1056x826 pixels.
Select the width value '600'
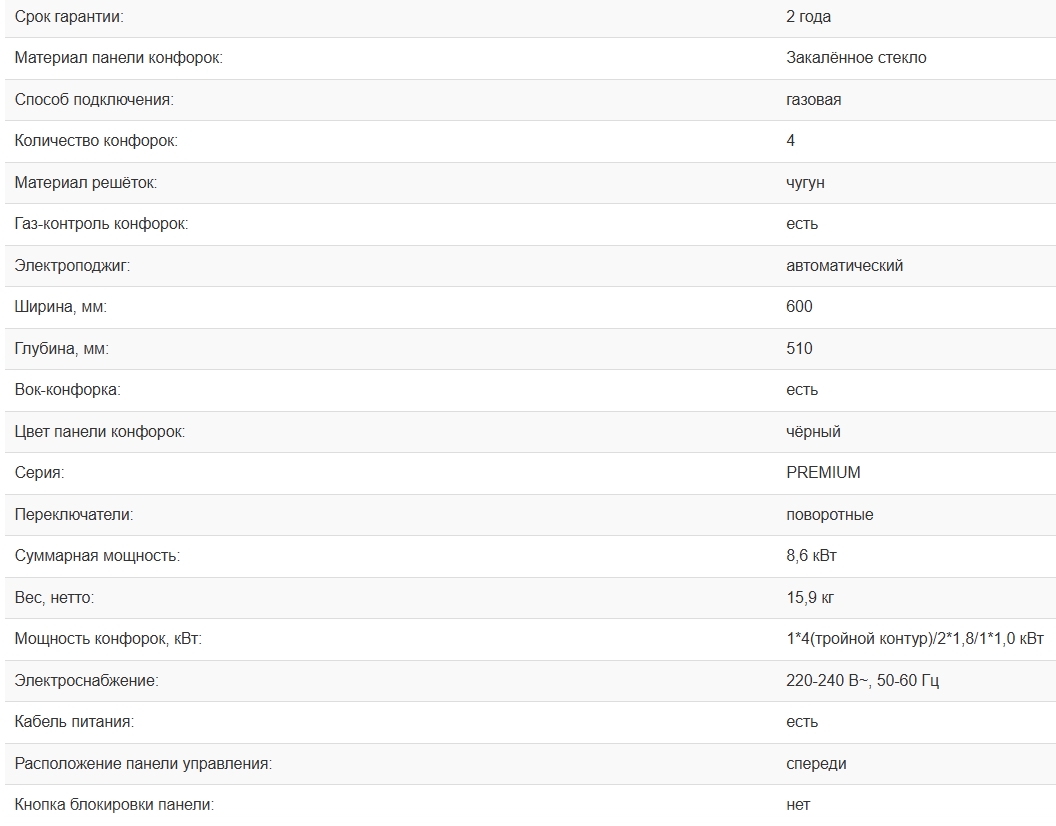[799, 307]
